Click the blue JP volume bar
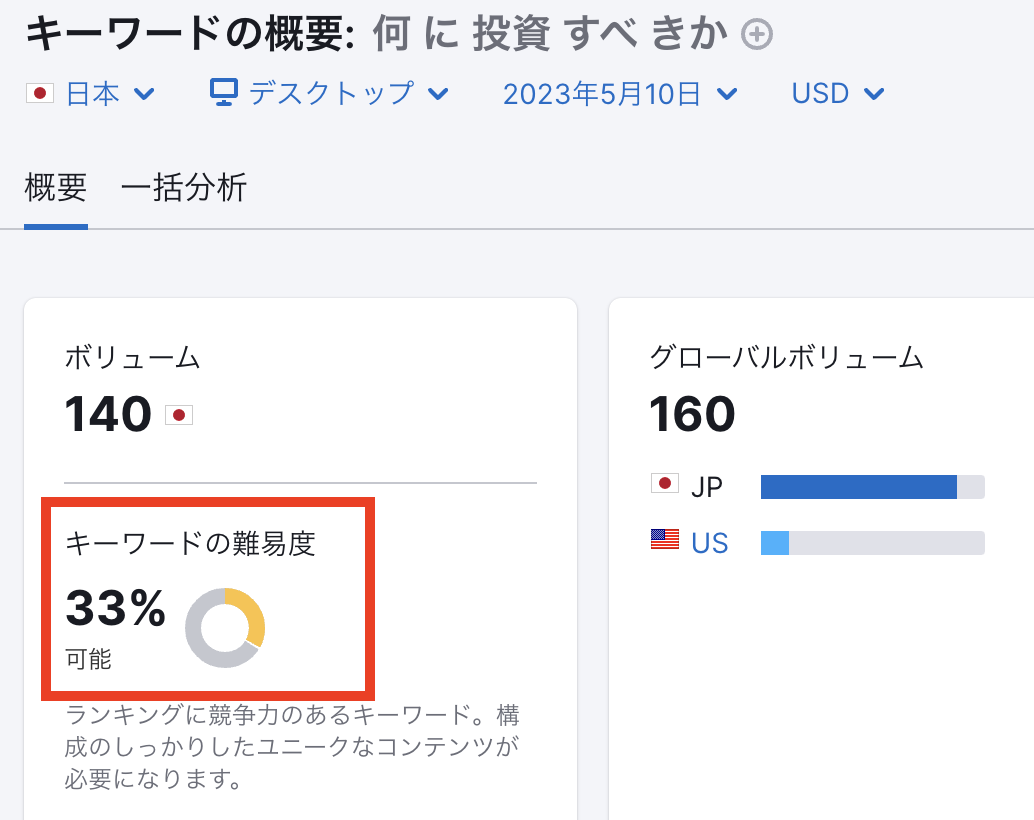This screenshot has height=820, width=1034. point(859,487)
